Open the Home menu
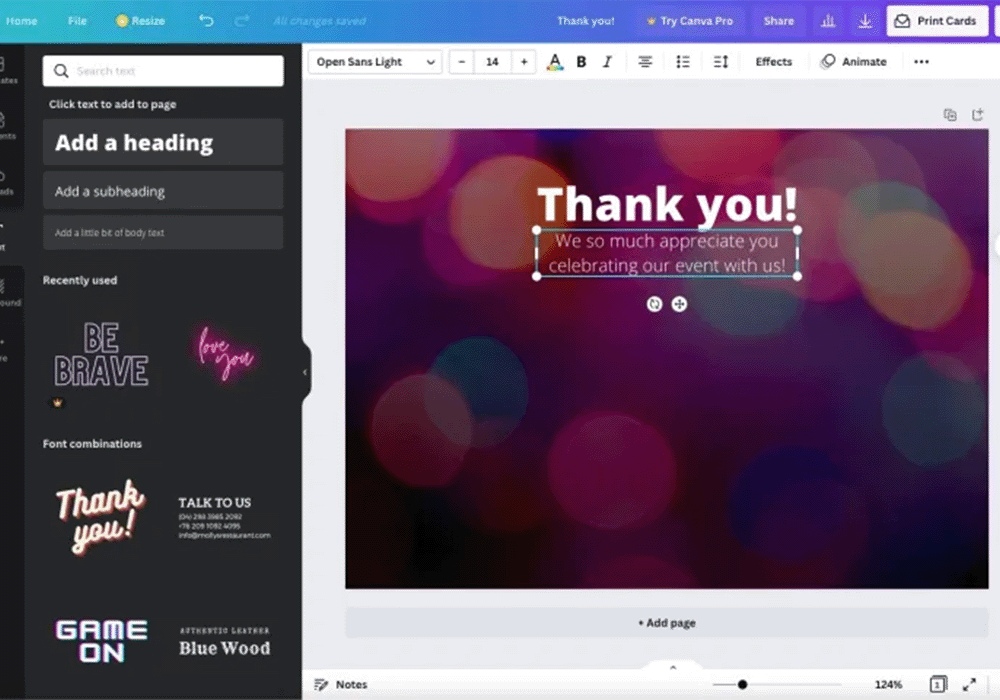 tap(22, 21)
